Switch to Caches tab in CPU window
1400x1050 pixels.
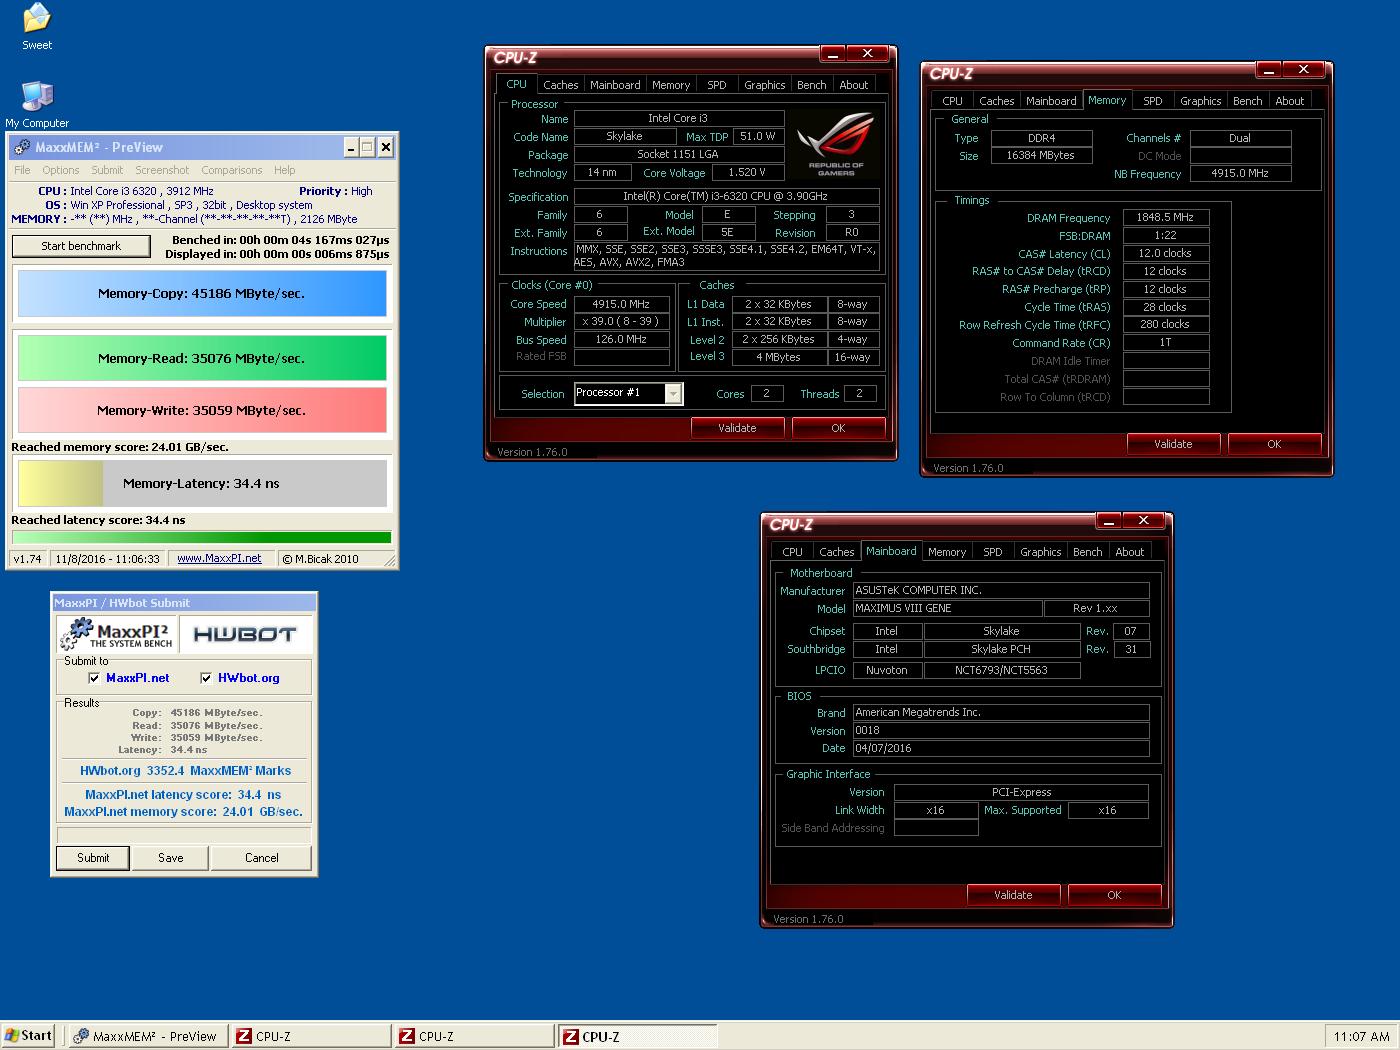[560, 85]
